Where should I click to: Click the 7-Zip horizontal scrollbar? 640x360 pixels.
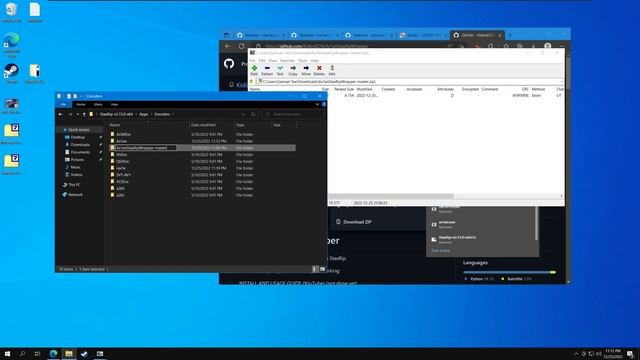click(391, 196)
